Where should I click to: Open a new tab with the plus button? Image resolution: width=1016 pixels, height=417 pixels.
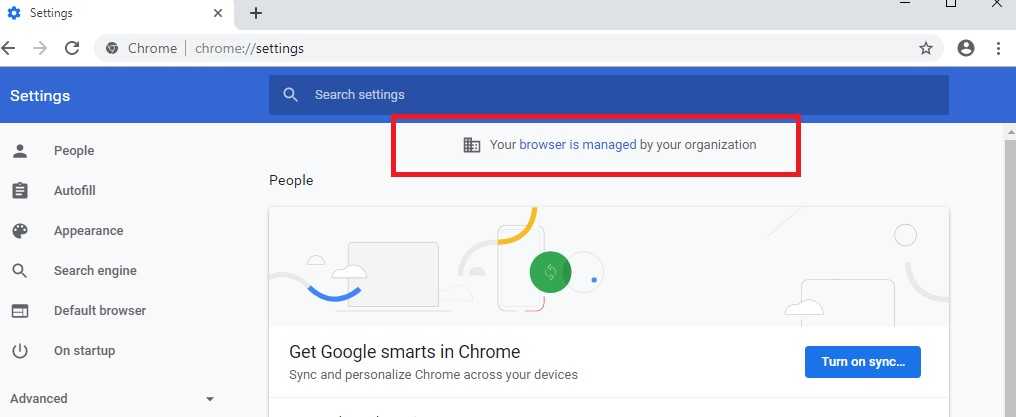[256, 13]
